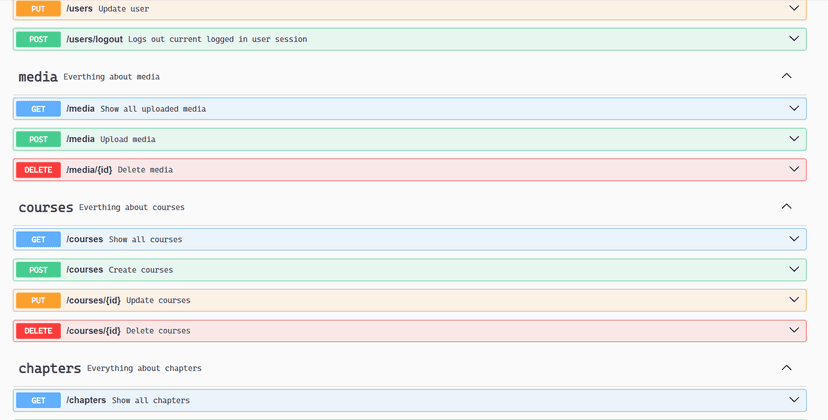Open the chapters tag heading link
828x420 pixels.
(x=50, y=369)
